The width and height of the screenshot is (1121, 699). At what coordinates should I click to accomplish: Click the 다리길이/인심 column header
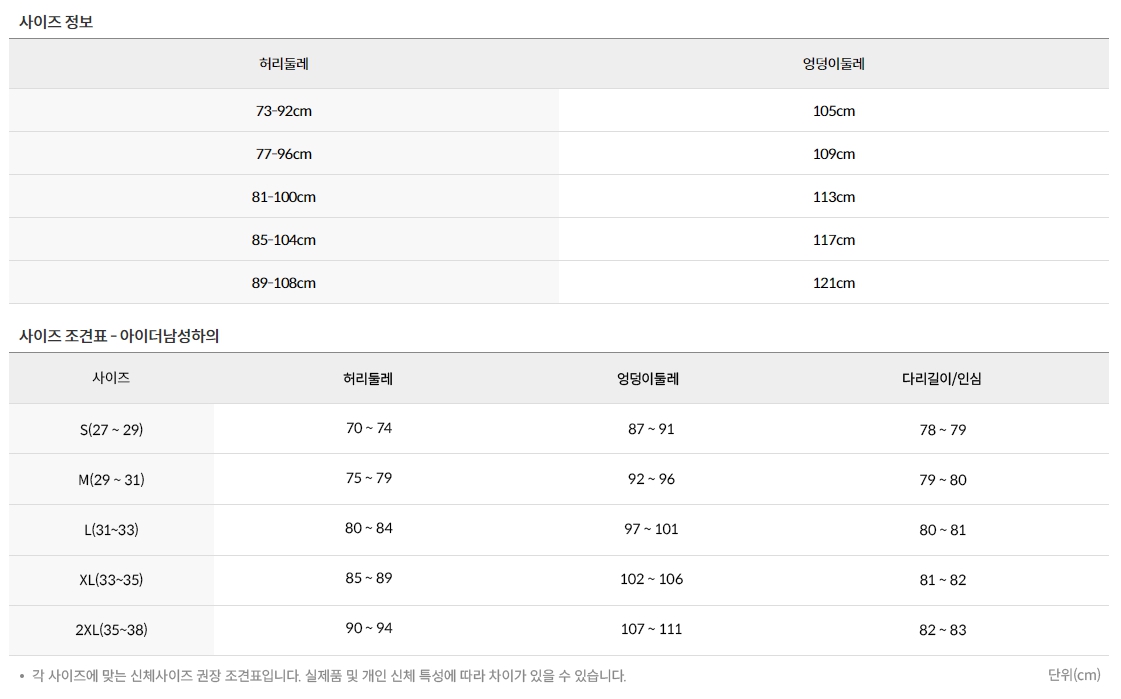942,379
